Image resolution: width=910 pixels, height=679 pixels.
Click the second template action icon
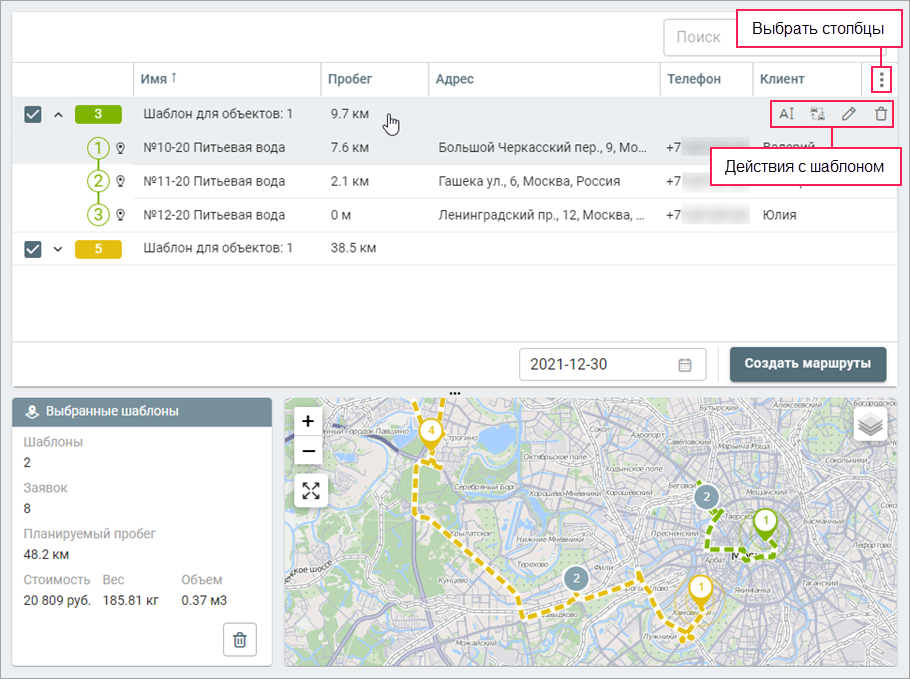(817, 114)
